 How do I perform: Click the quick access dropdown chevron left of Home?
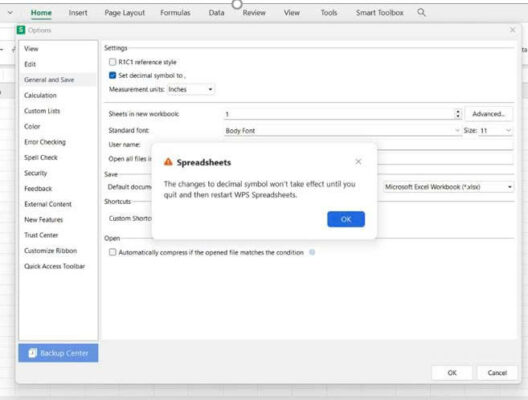point(10,13)
